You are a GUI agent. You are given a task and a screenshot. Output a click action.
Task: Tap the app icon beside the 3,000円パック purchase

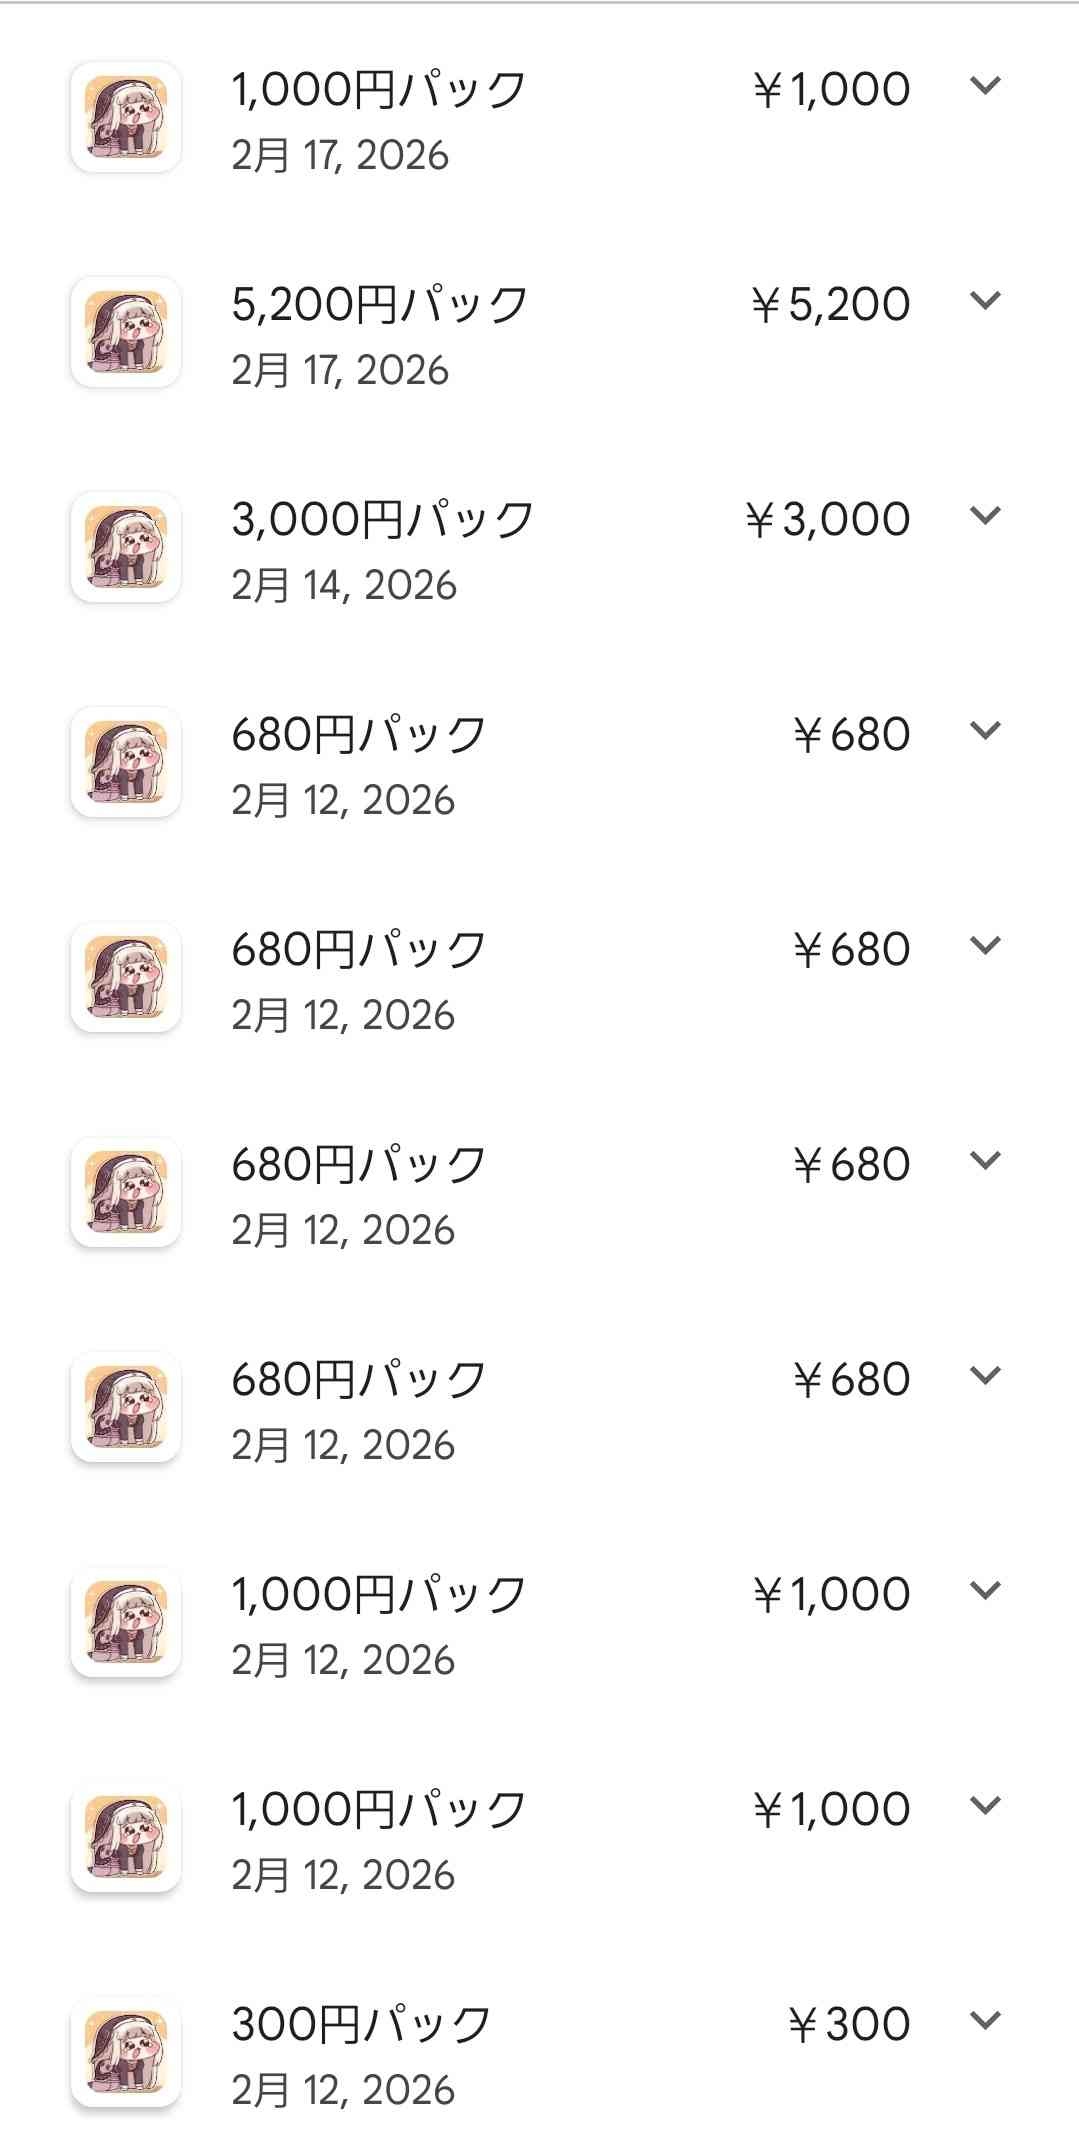click(126, 547)
